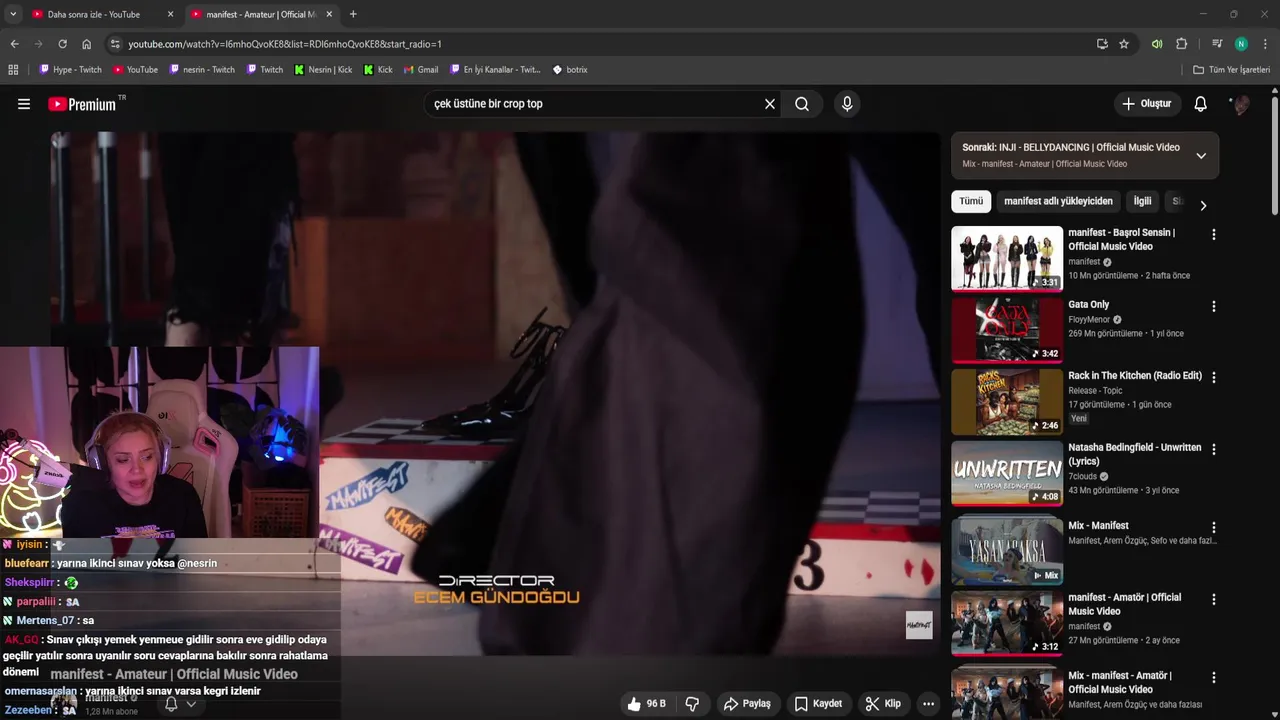Open options for Mix - Manifest

tap(1214, 527)
